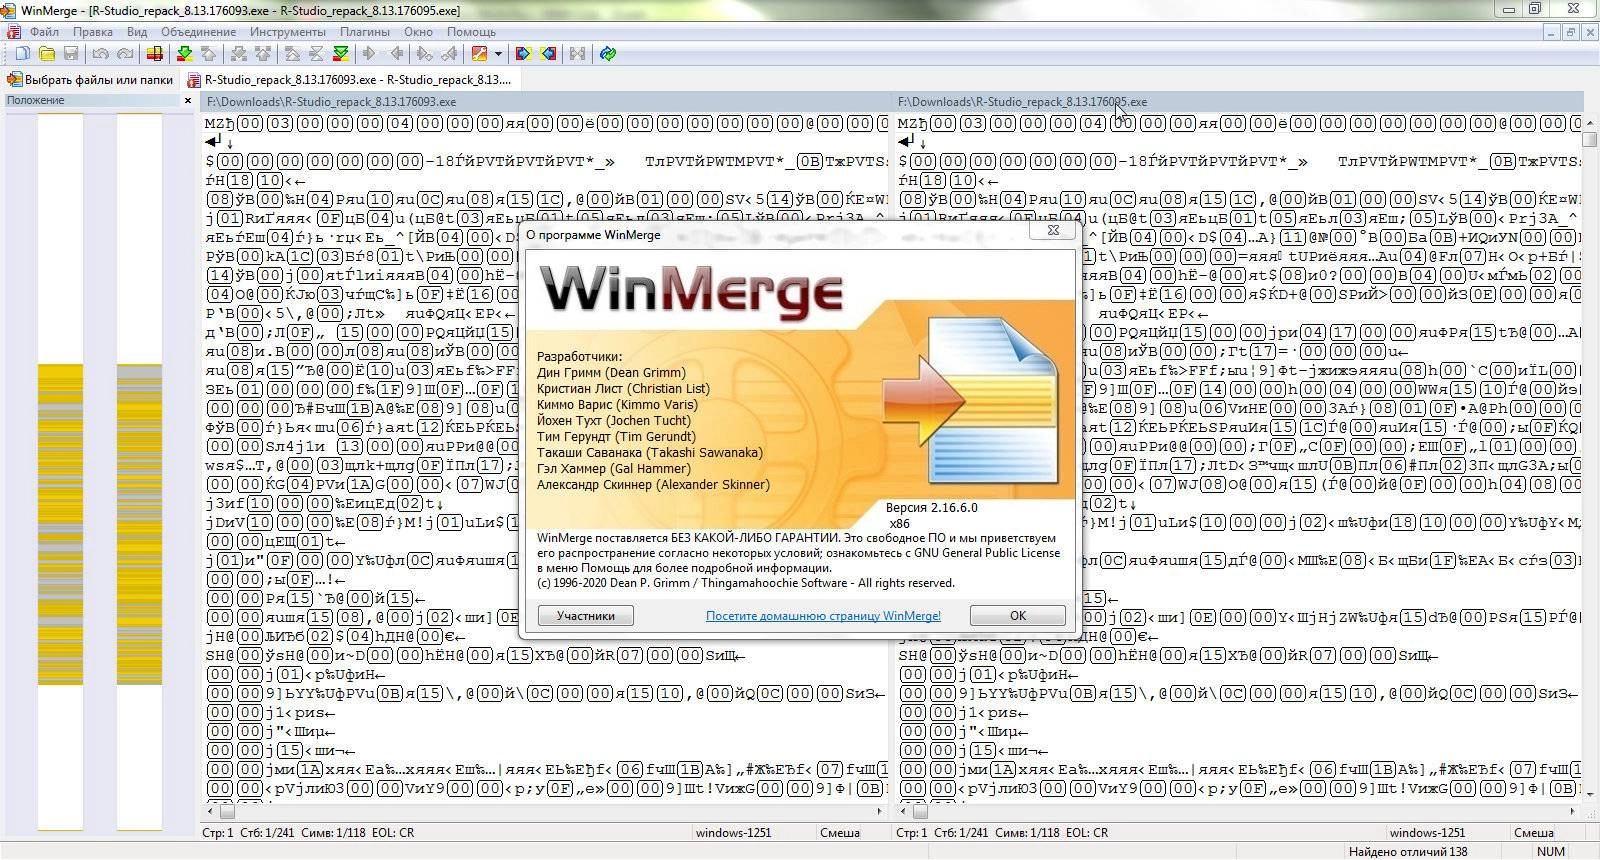Click the New document toolbar icon
1600x860 pixels.
22,54
